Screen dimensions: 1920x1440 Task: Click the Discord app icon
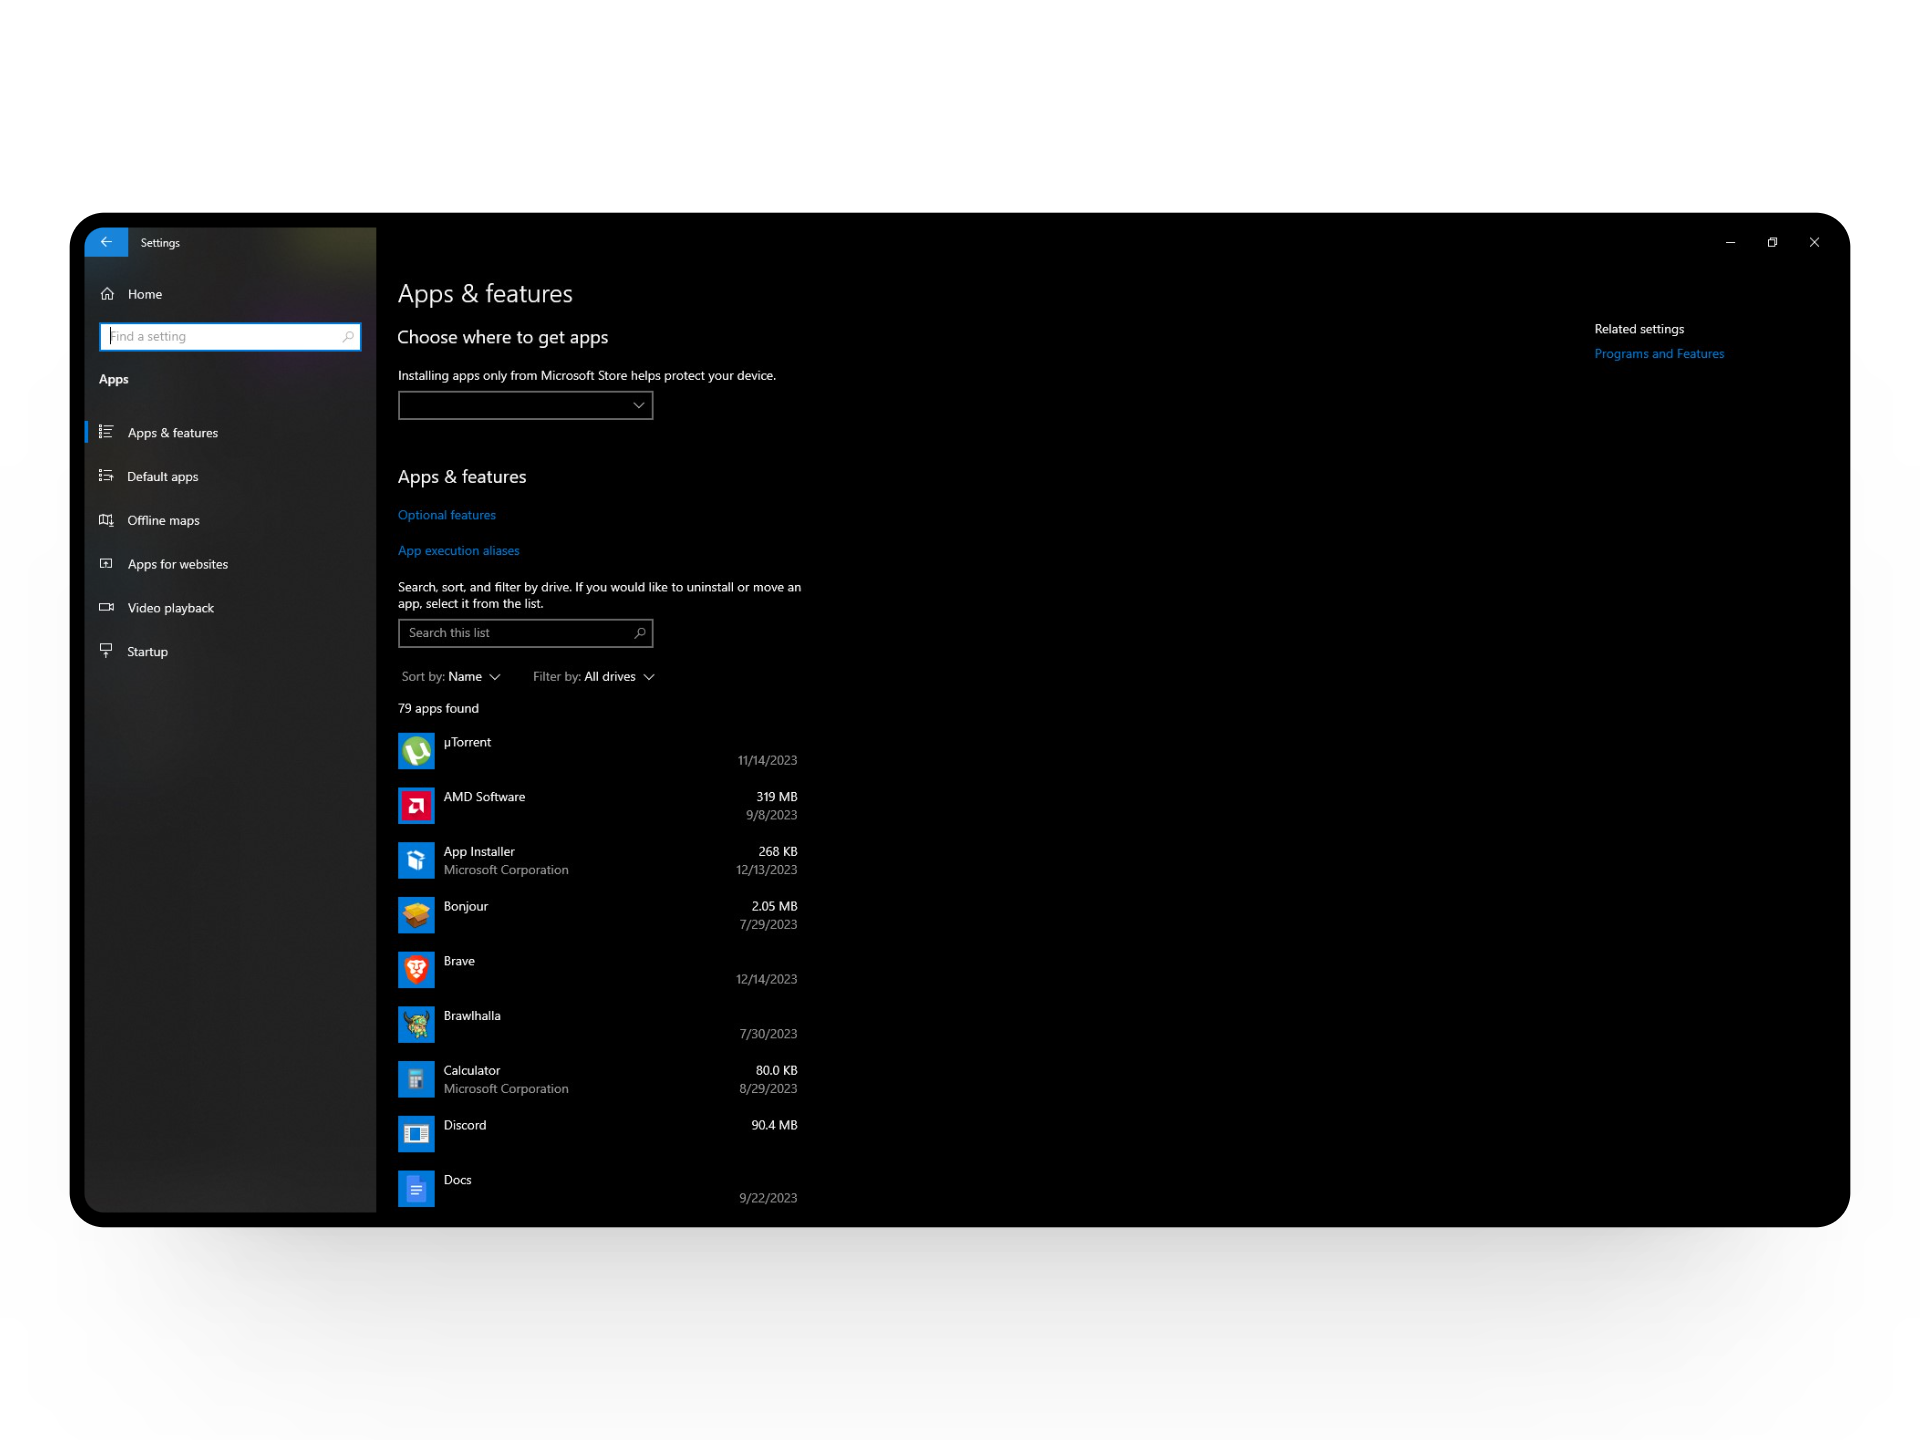click(416, 1134)
